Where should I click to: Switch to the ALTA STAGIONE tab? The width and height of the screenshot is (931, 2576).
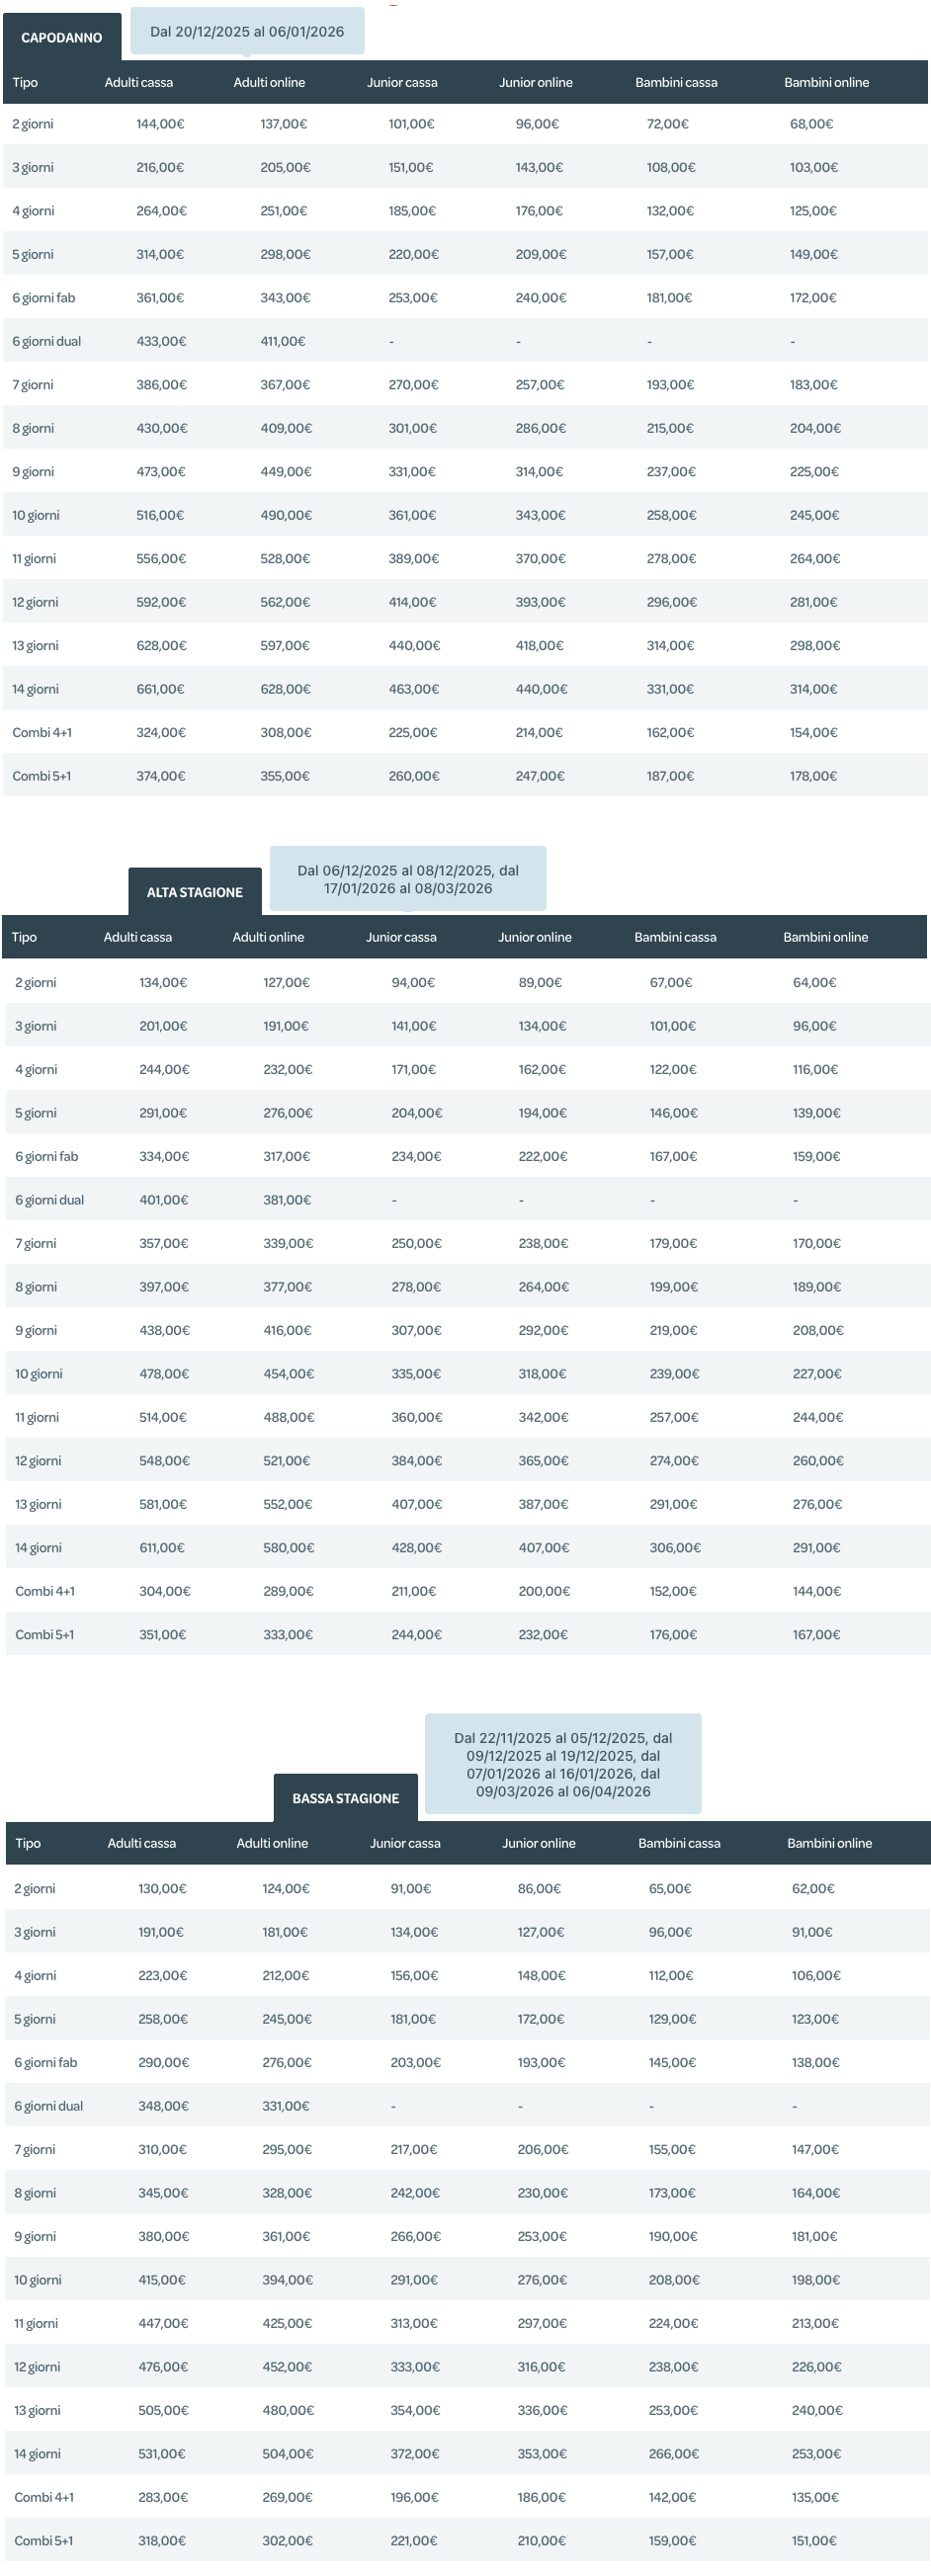click(195, 892)
